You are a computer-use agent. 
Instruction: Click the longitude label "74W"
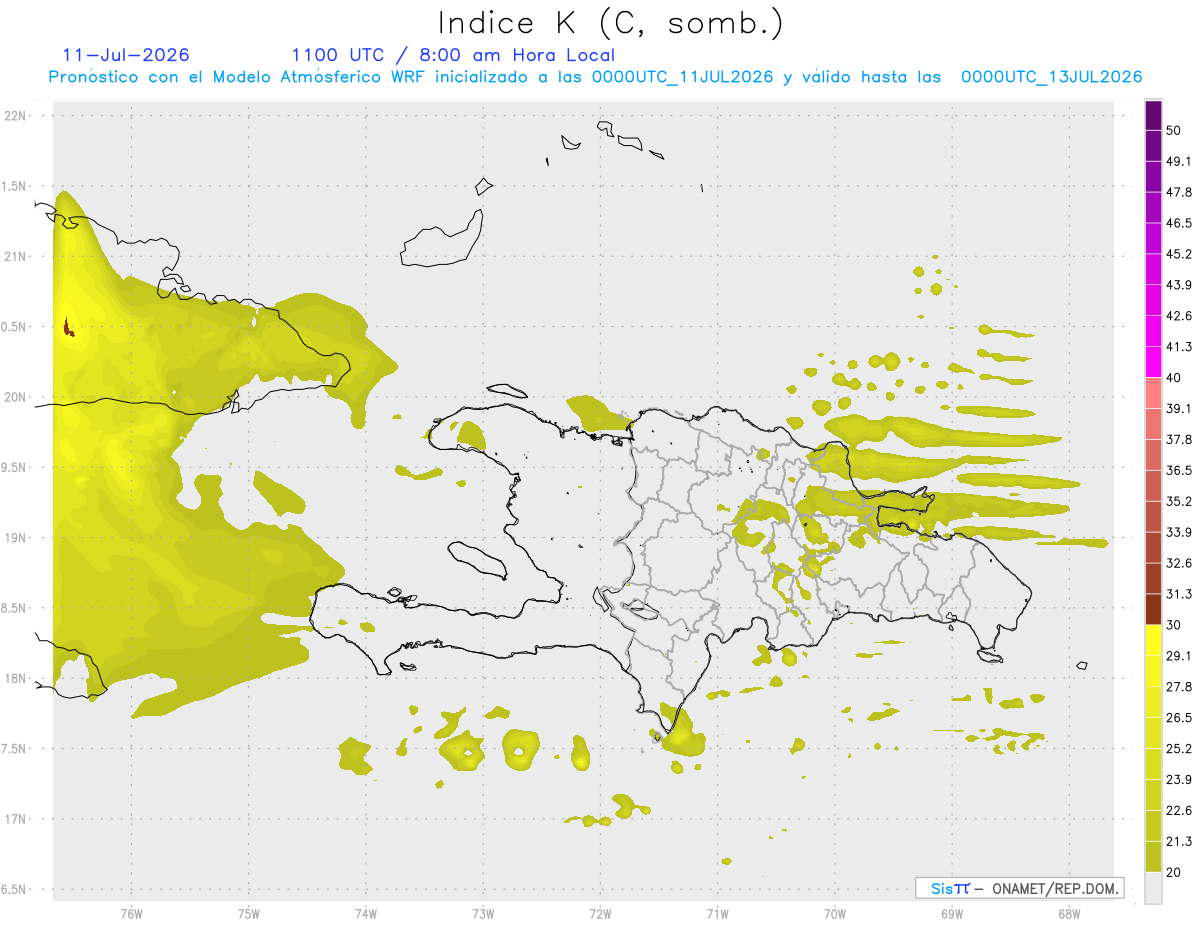(x=365, y=913)
